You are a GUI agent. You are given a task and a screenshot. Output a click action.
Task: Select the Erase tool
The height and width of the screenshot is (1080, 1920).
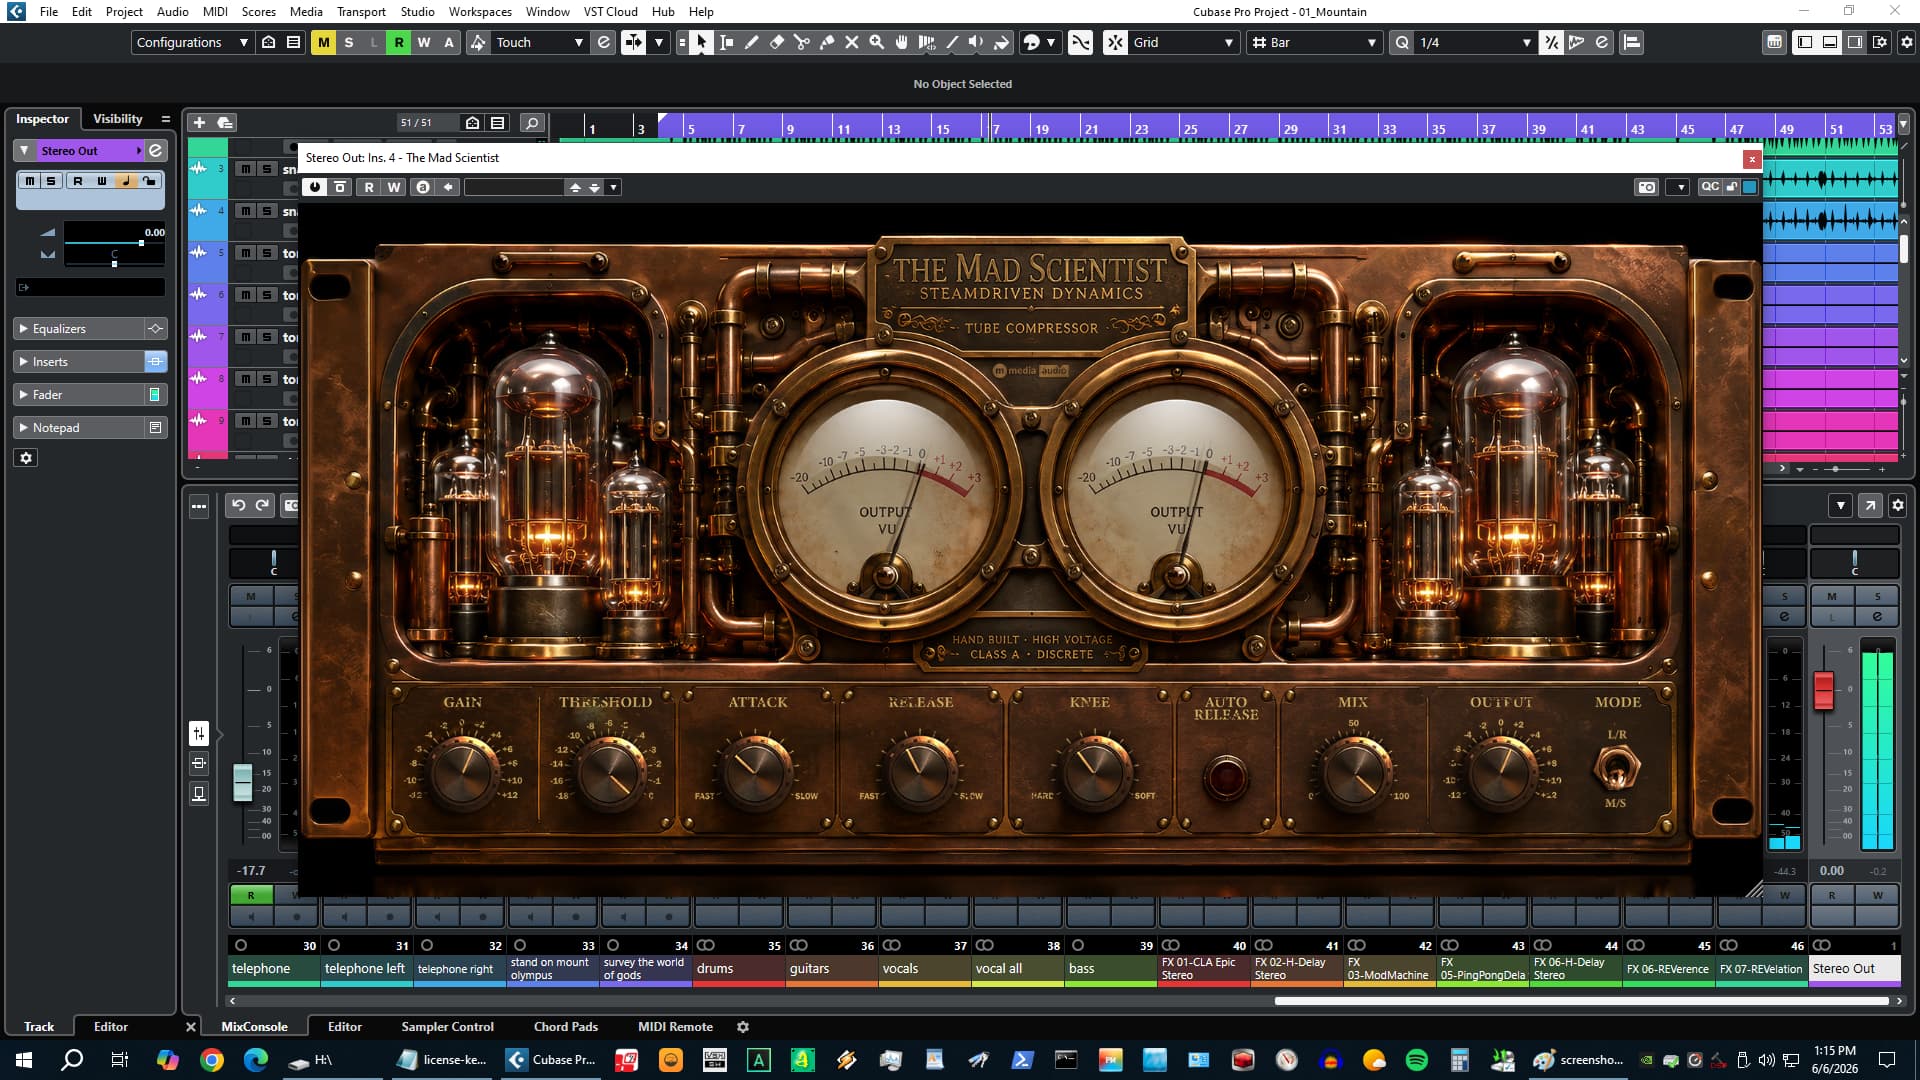(x=777, y=42)
